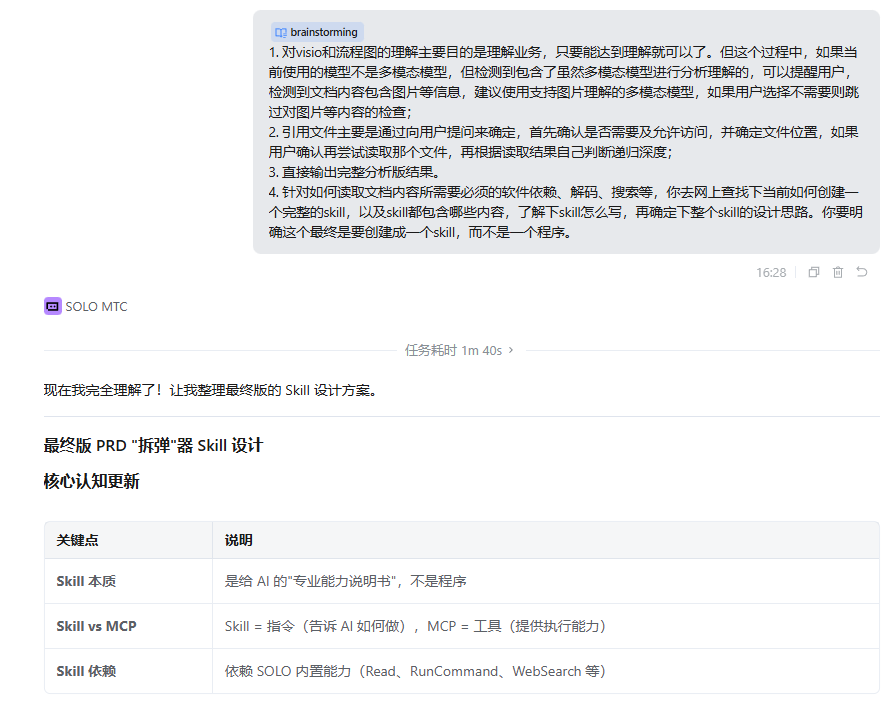The width and height of the screenshot is (896, 710).
Task: Undo to this message with revert icon
Action: [x=862, y=272]
